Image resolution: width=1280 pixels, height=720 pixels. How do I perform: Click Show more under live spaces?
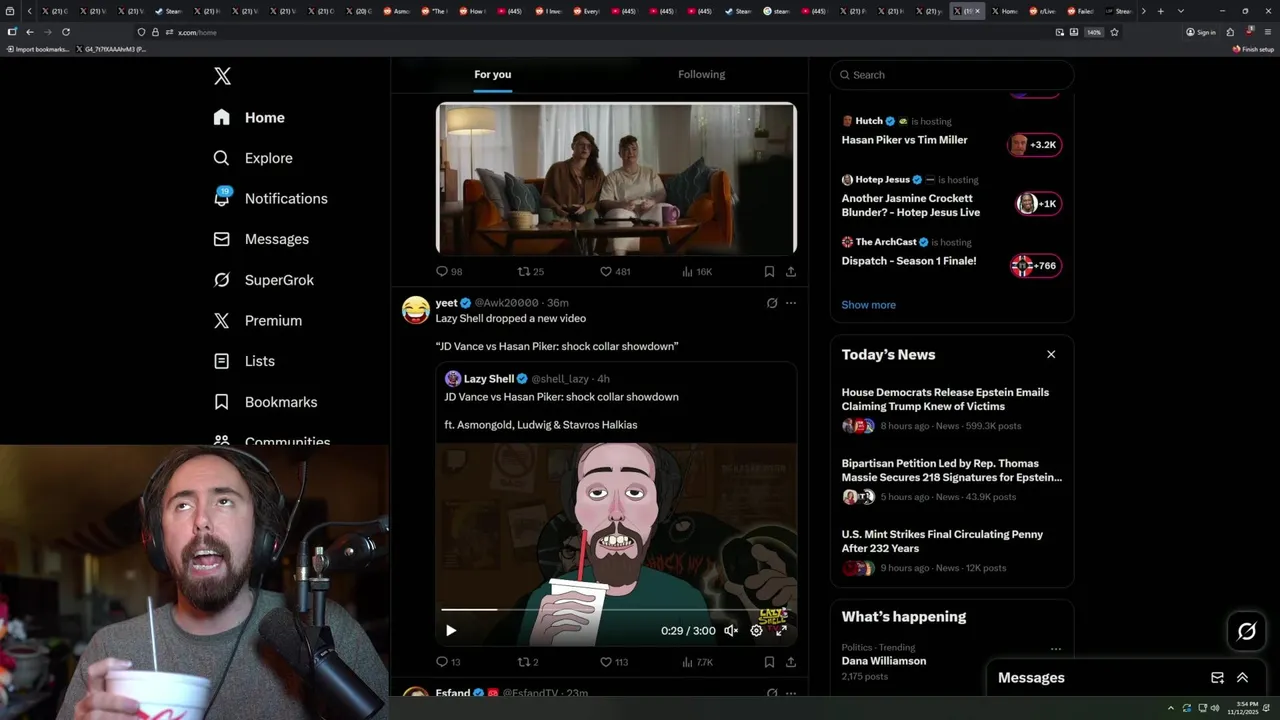pos(869,305)
